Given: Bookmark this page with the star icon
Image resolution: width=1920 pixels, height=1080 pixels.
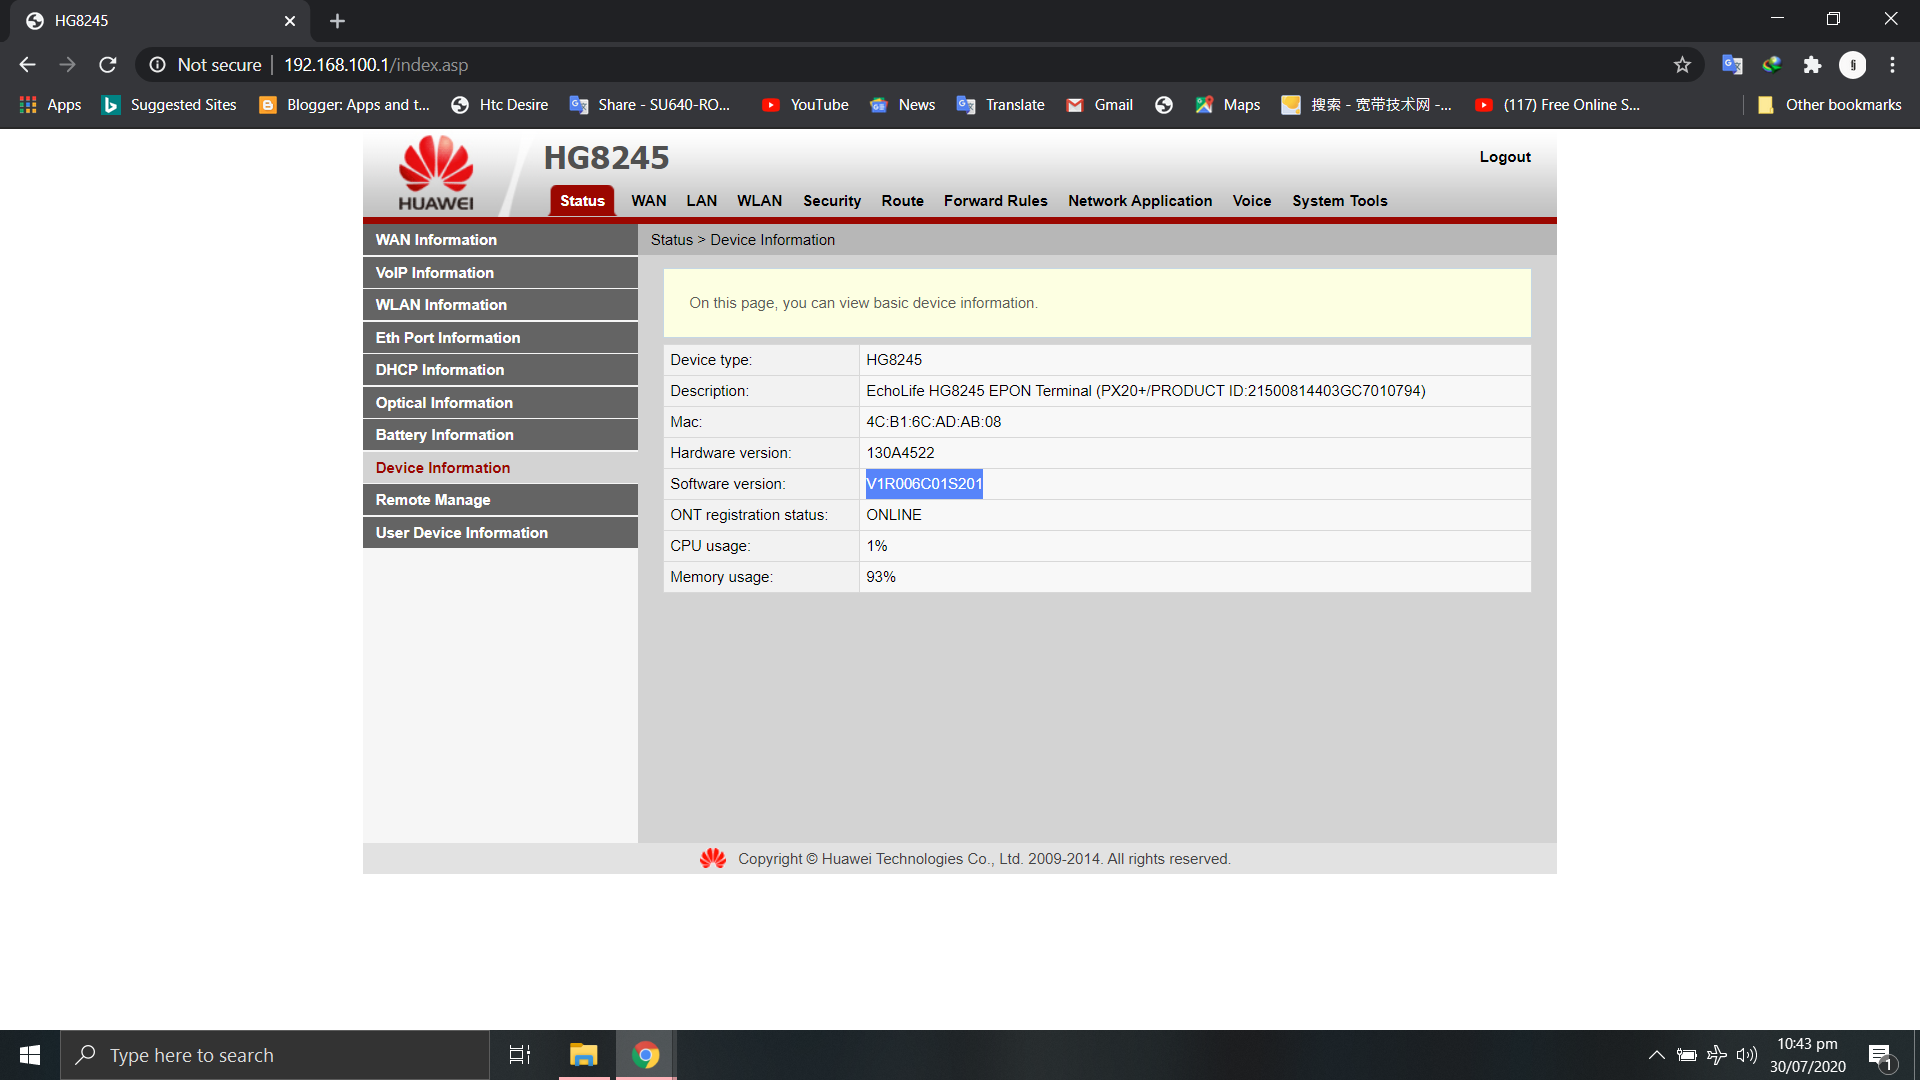Looking at the screenshot, I should [x=1682, y=64].
